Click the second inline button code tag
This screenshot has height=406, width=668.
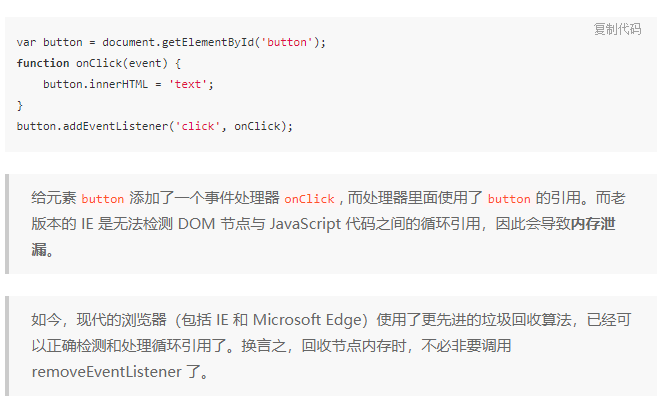509,199
